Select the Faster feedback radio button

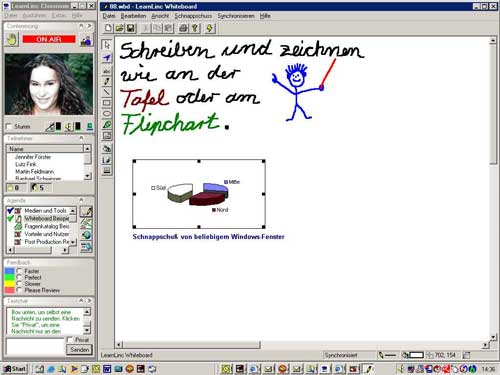click(x=20, y=271)
